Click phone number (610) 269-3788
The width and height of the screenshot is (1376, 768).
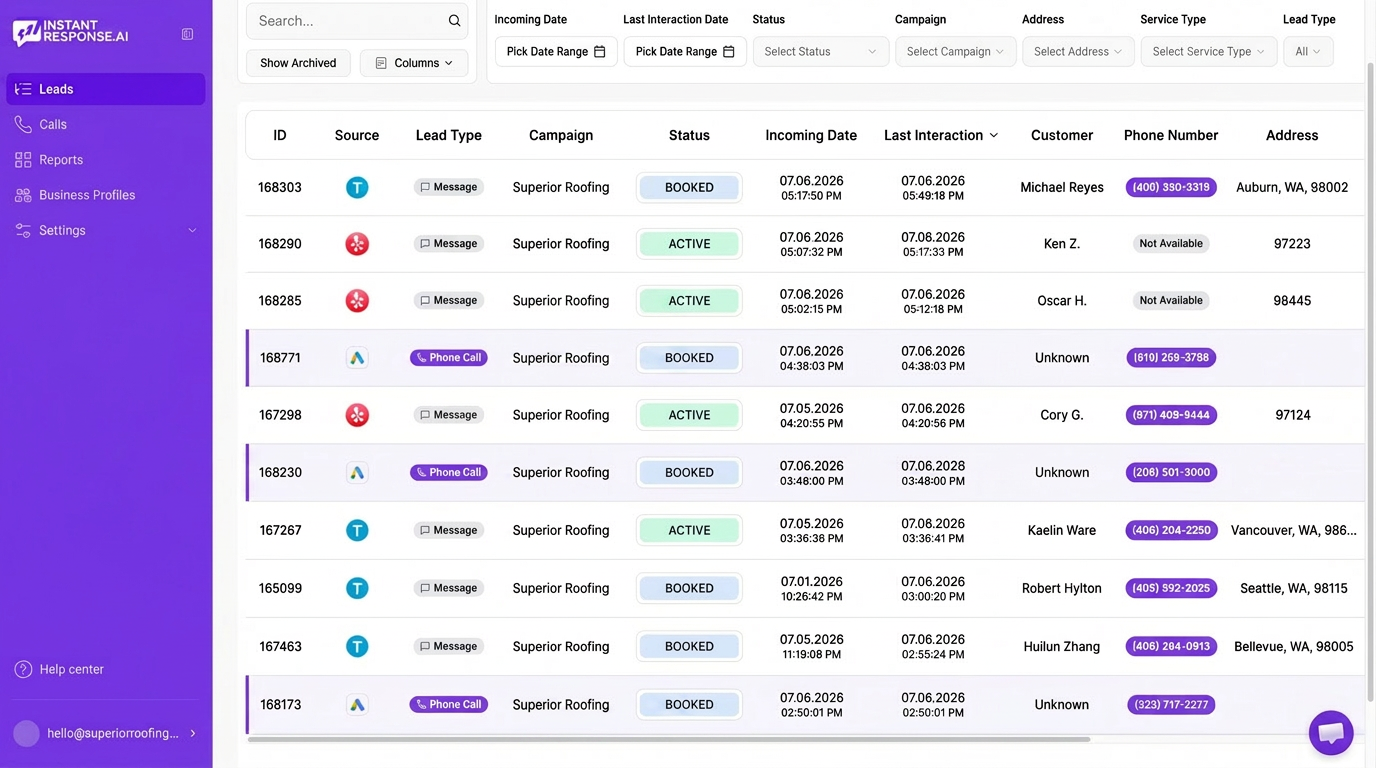point(1171,358)
